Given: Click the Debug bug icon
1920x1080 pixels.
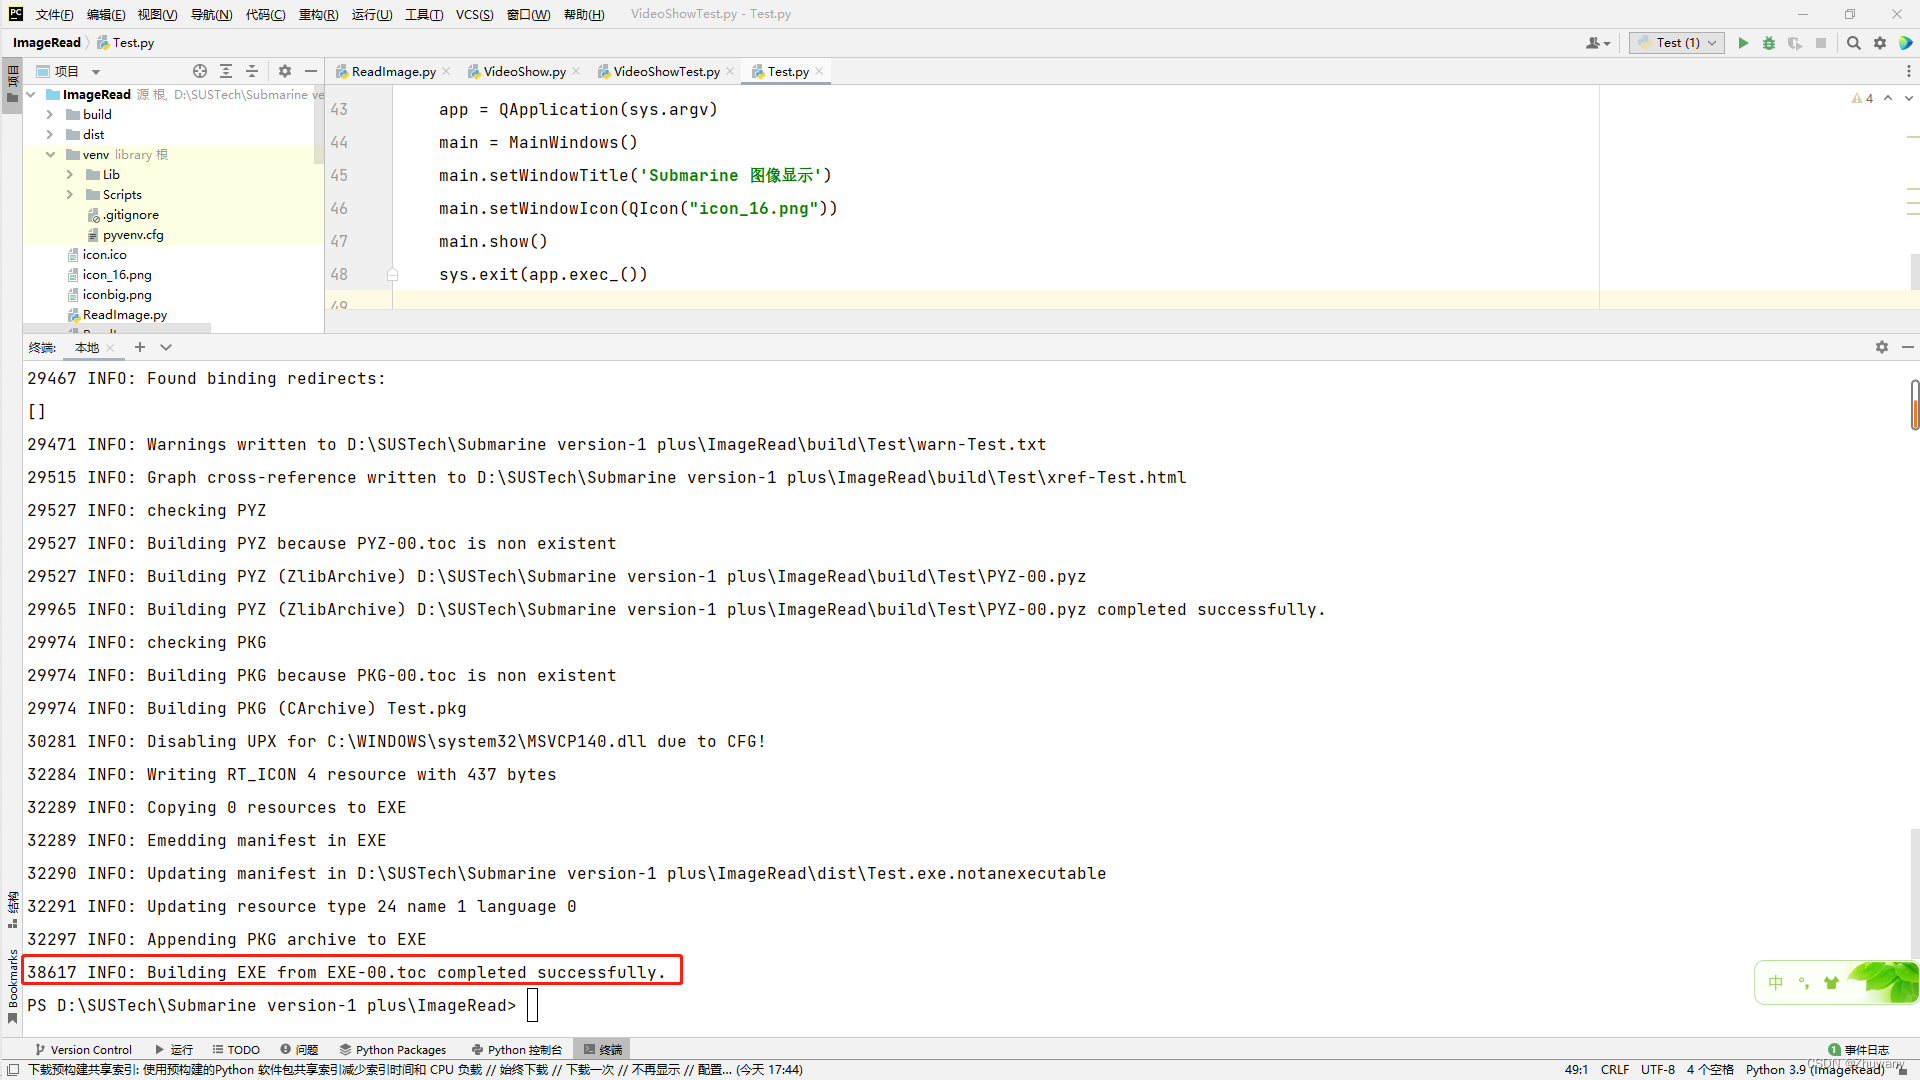Looking at the screenshot, I should pos(1769,43).
